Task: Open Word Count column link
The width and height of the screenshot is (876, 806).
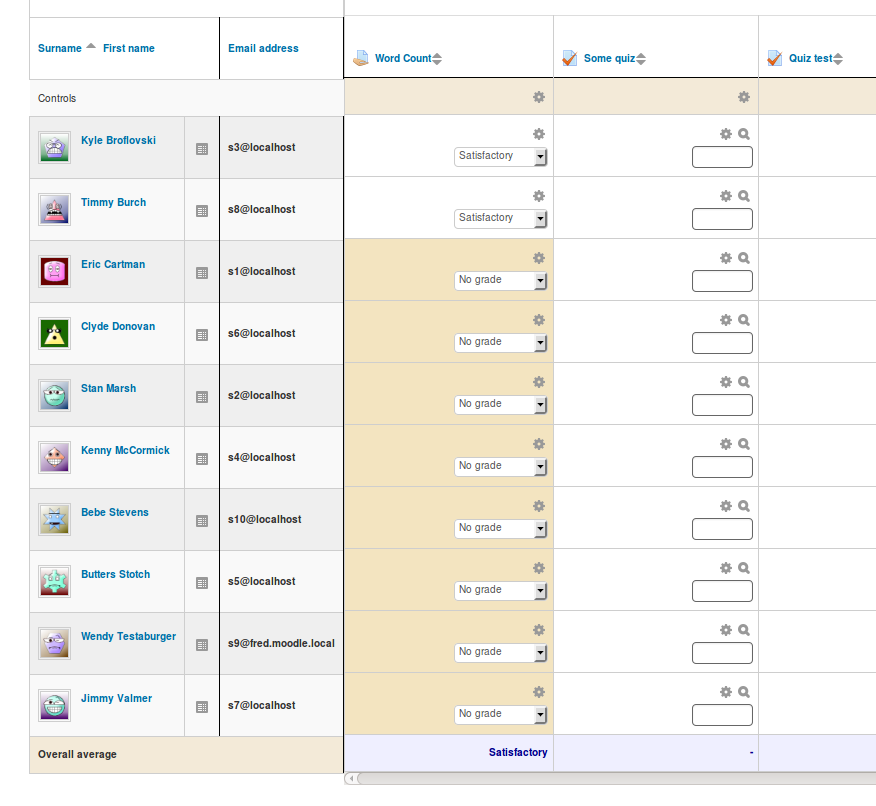Action: click(403, 58)
